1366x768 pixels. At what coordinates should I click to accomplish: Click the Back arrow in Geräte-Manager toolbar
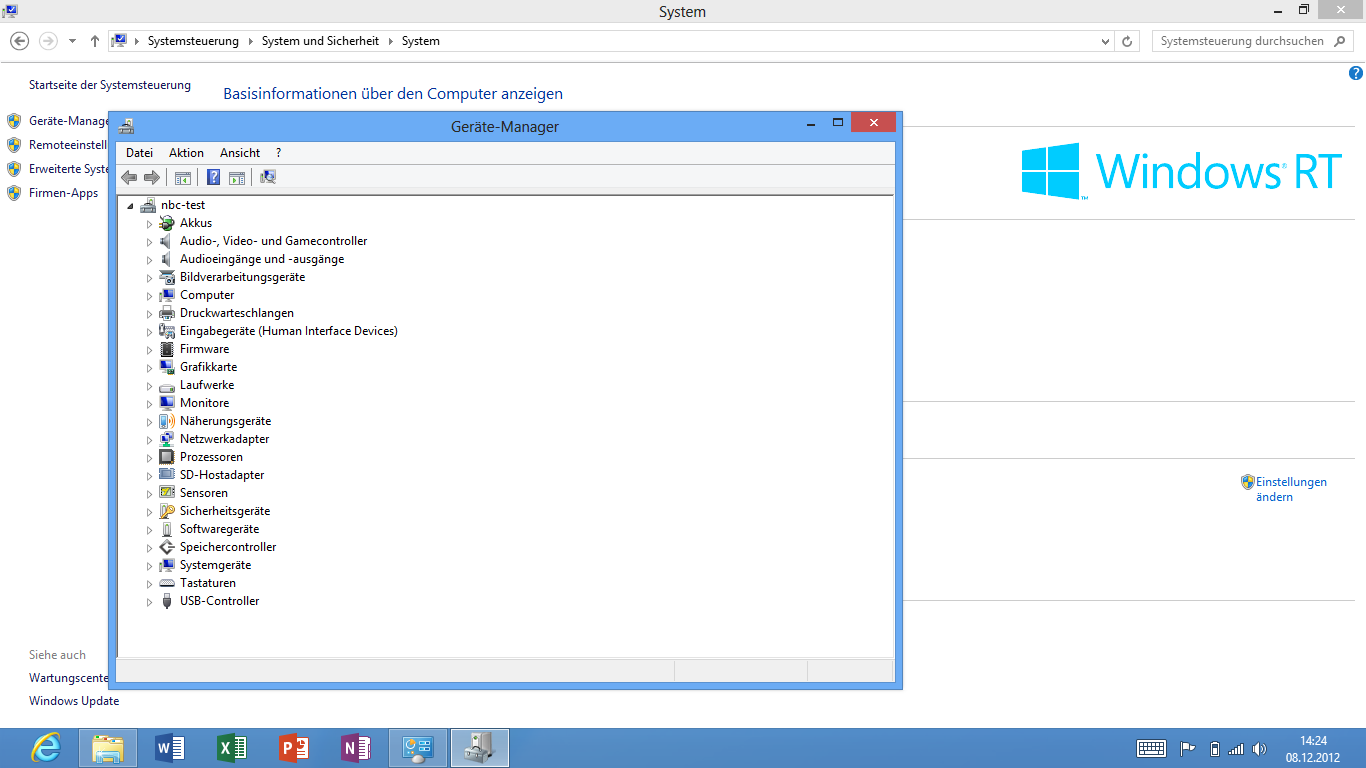(129, 177)
